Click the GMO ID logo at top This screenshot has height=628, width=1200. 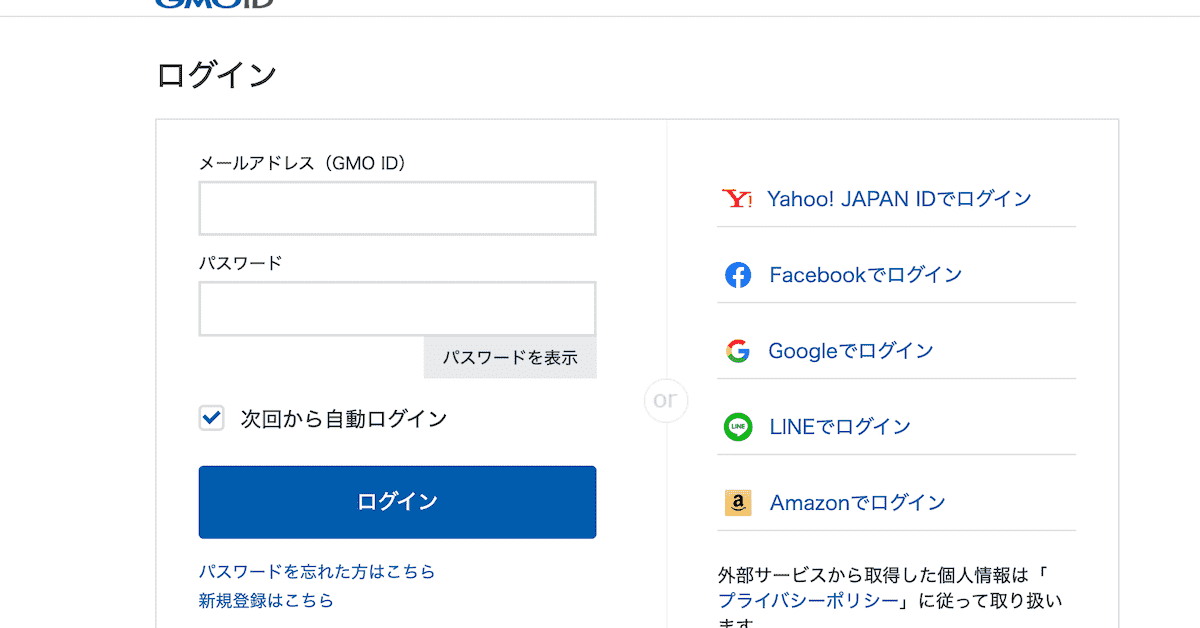point(214,3)
